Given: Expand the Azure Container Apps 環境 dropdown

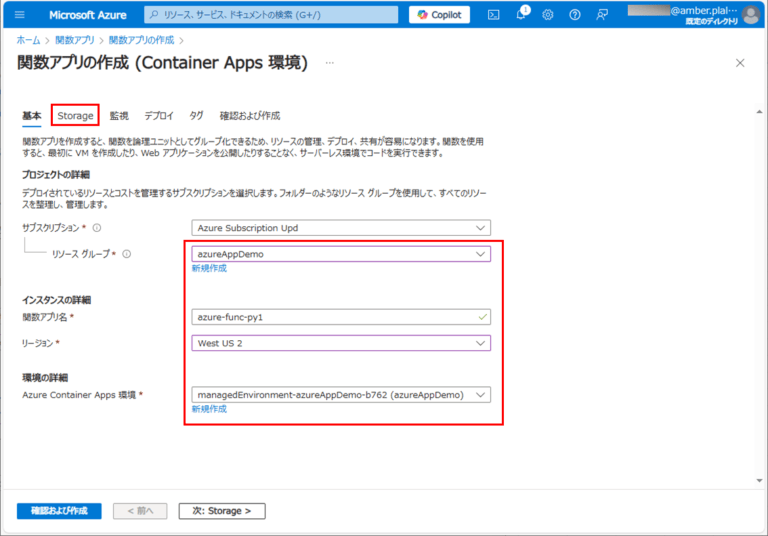Looking at the screenshot, I should 341,395.
